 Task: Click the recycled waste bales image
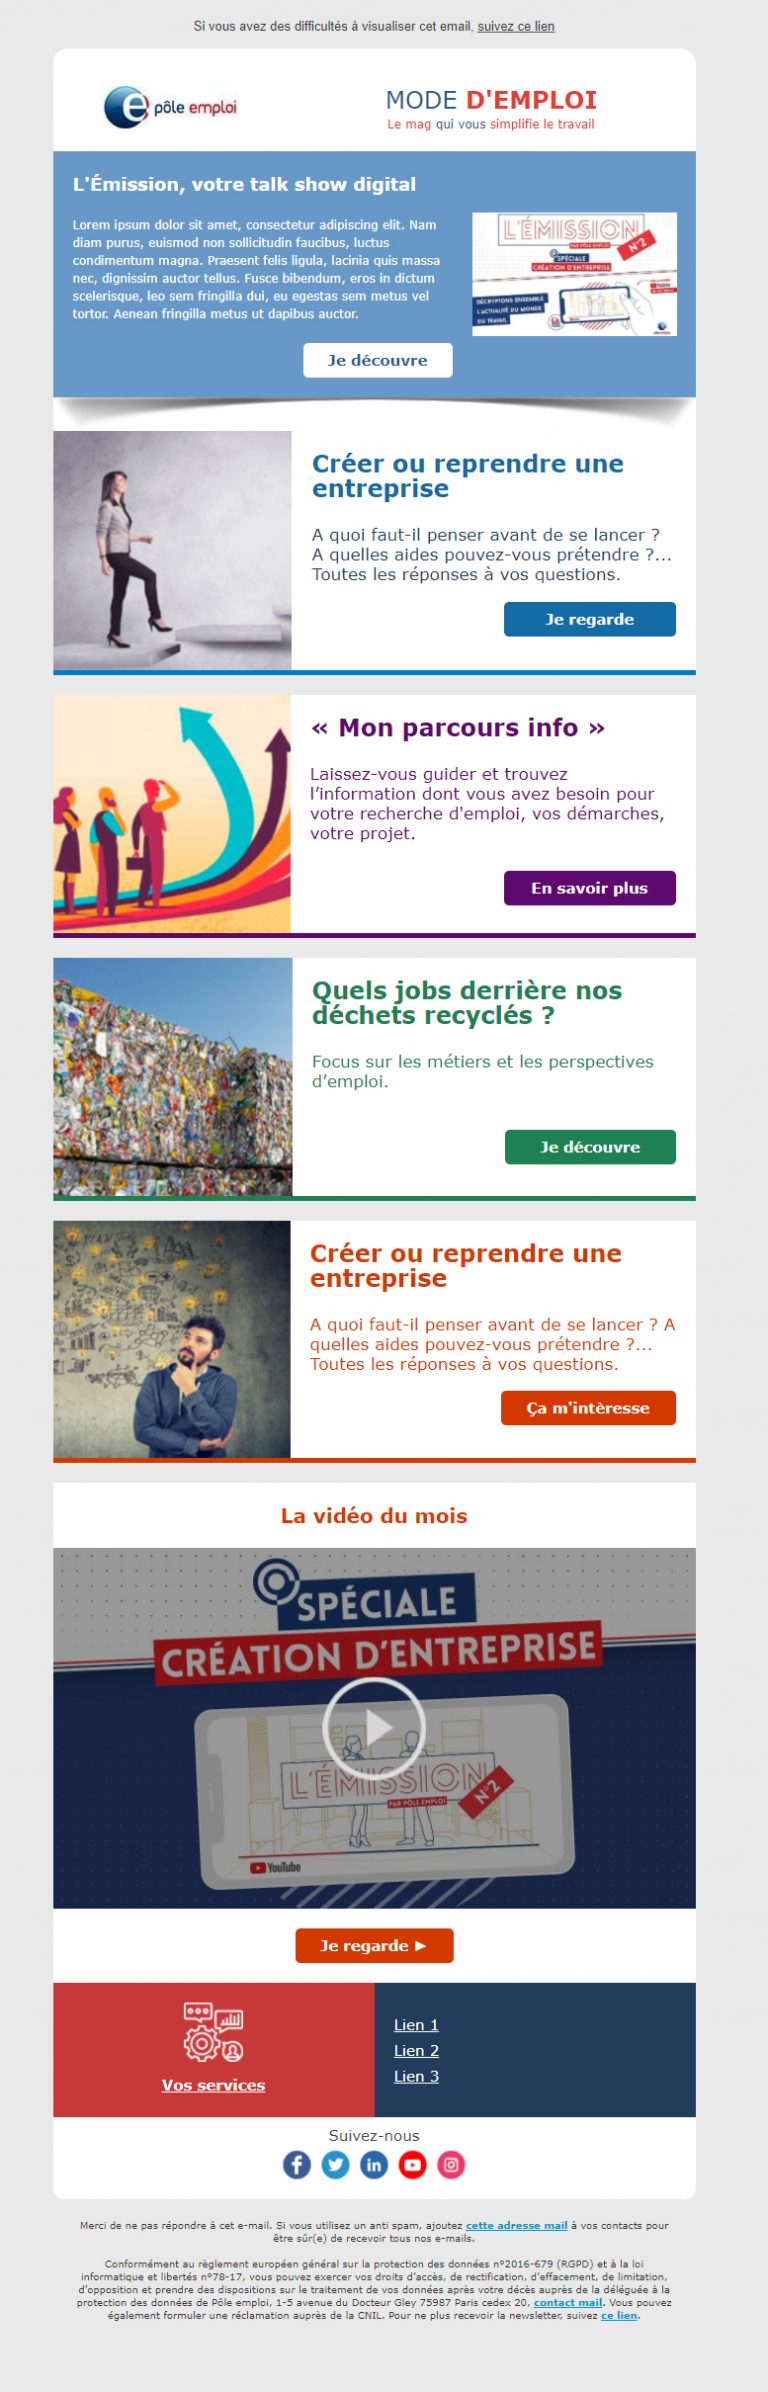coord(173,1077)
